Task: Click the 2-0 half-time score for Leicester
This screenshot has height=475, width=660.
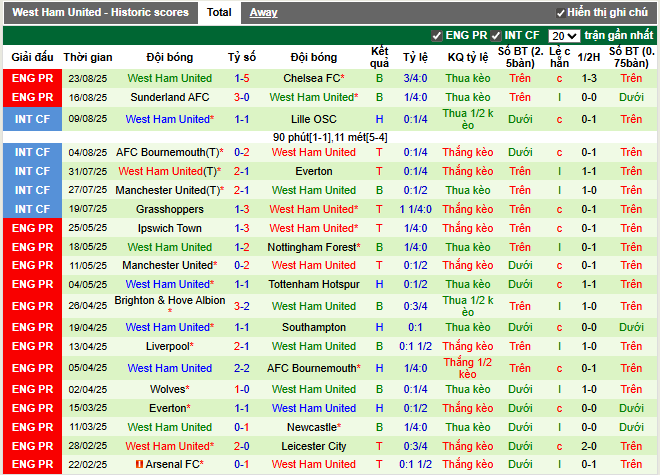Action: pyautogui.click(x=588, y=446)
